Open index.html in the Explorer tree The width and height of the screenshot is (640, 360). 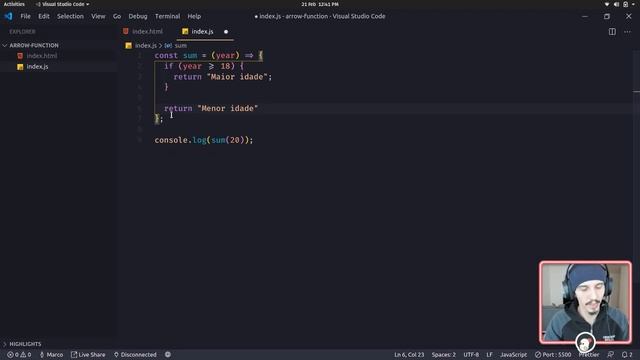[42, 56]
